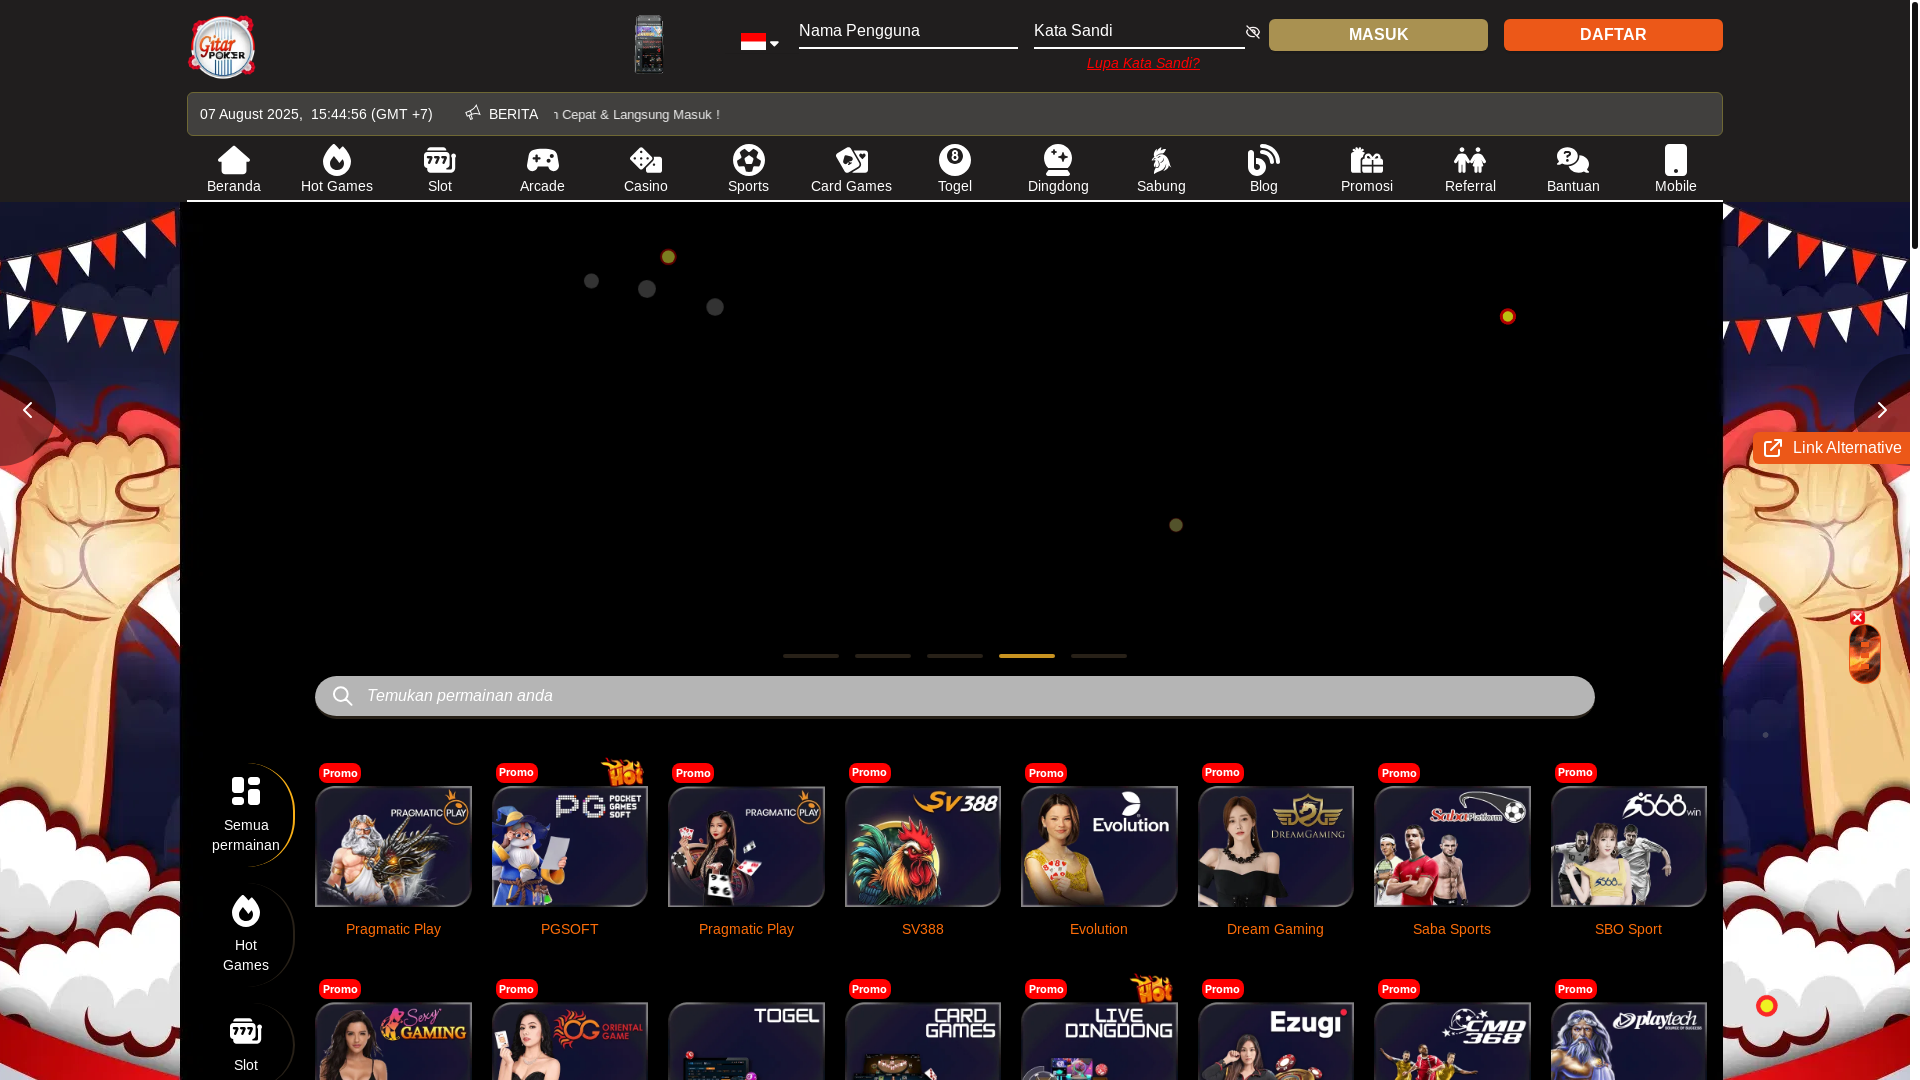Open Card Games thumbnail
1920x1080 pixels.
923,1041
